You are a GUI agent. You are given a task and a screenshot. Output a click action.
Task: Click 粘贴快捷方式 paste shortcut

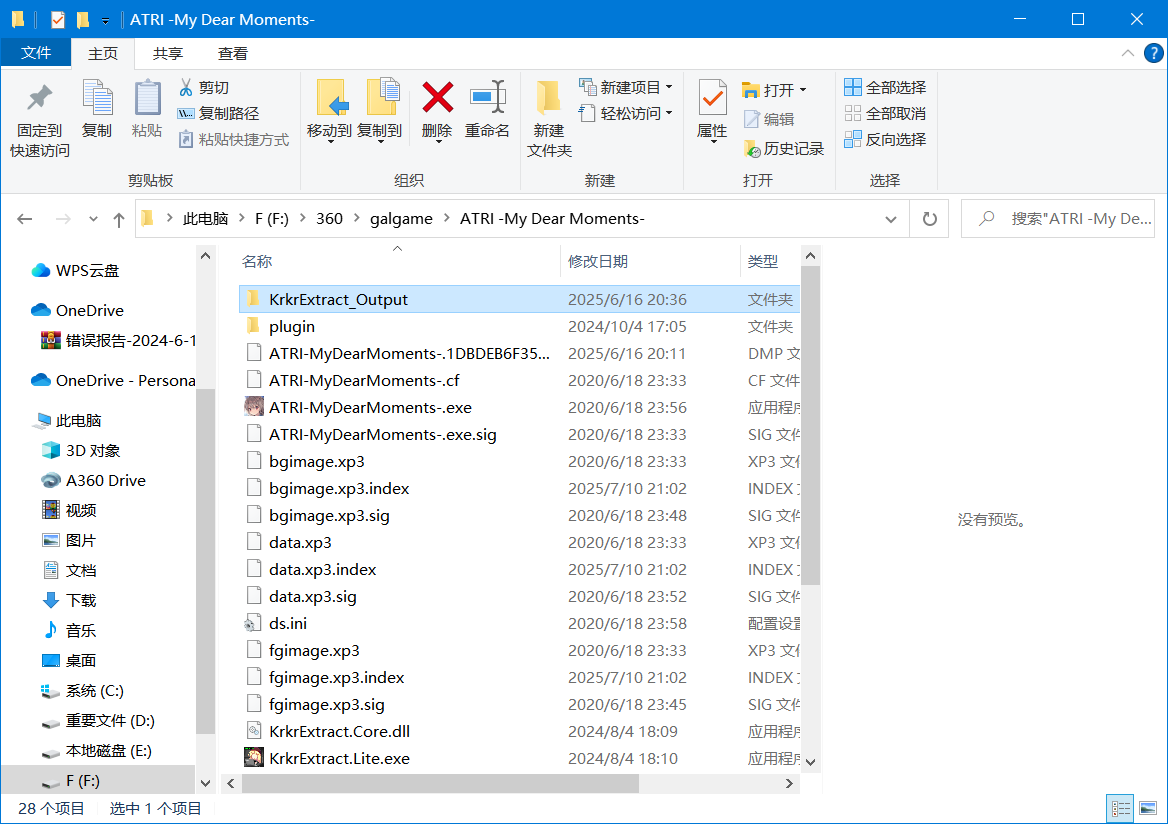click(x=233, y=139)
